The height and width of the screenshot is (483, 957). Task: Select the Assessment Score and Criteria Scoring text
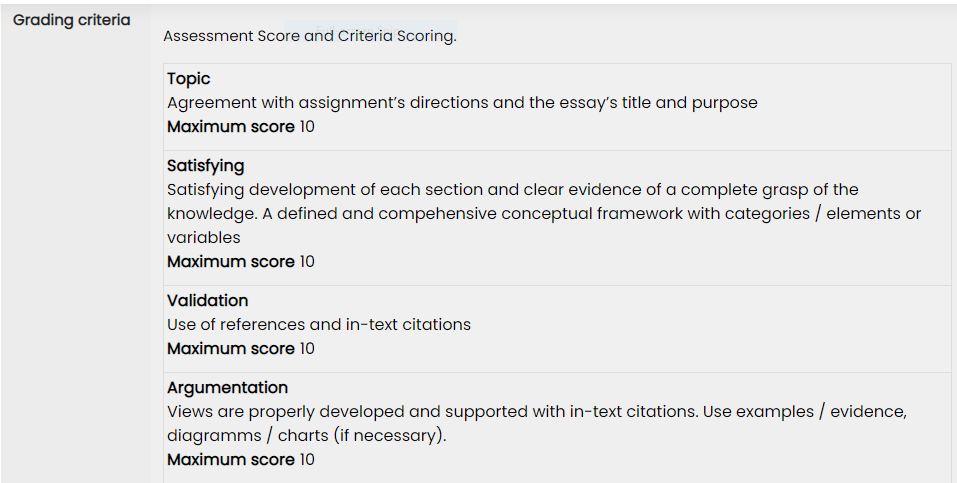pos(309,36)
